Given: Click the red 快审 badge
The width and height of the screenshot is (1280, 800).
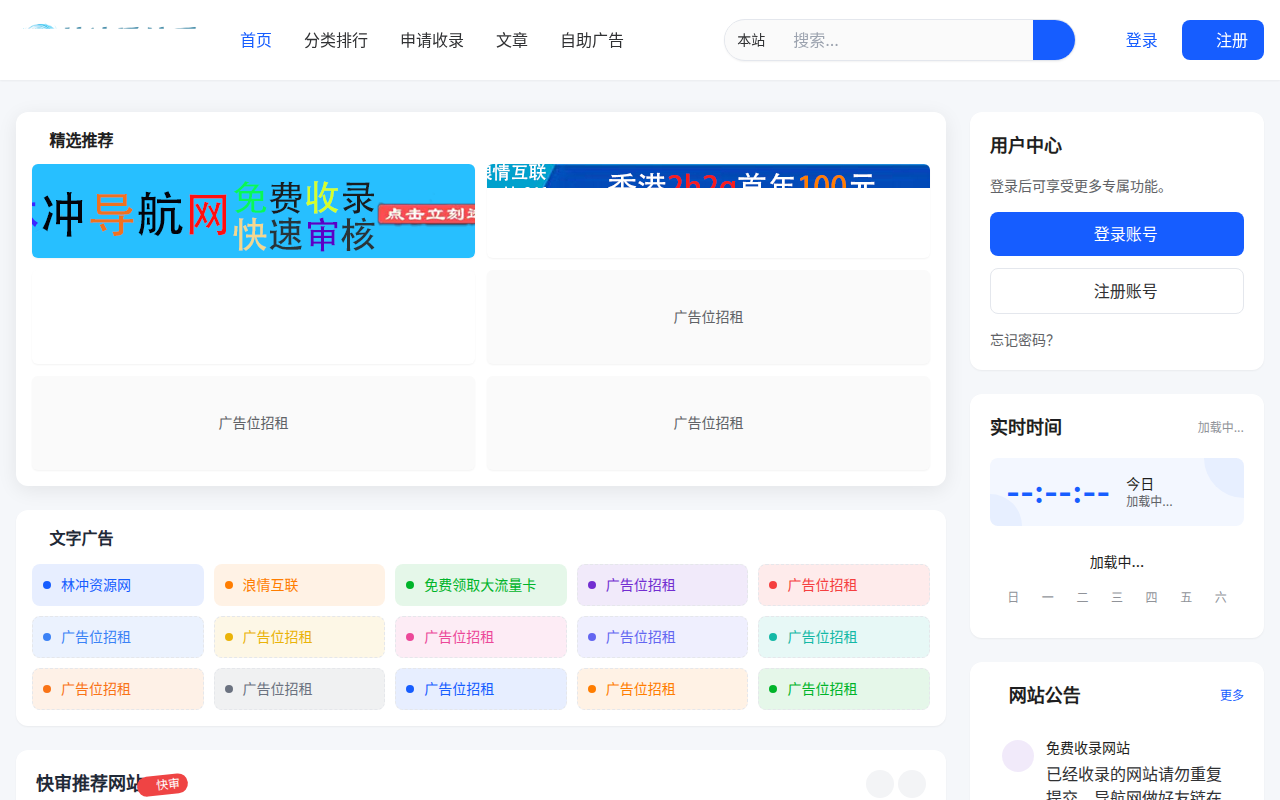Looking at the screenshot, I should 165,784.
